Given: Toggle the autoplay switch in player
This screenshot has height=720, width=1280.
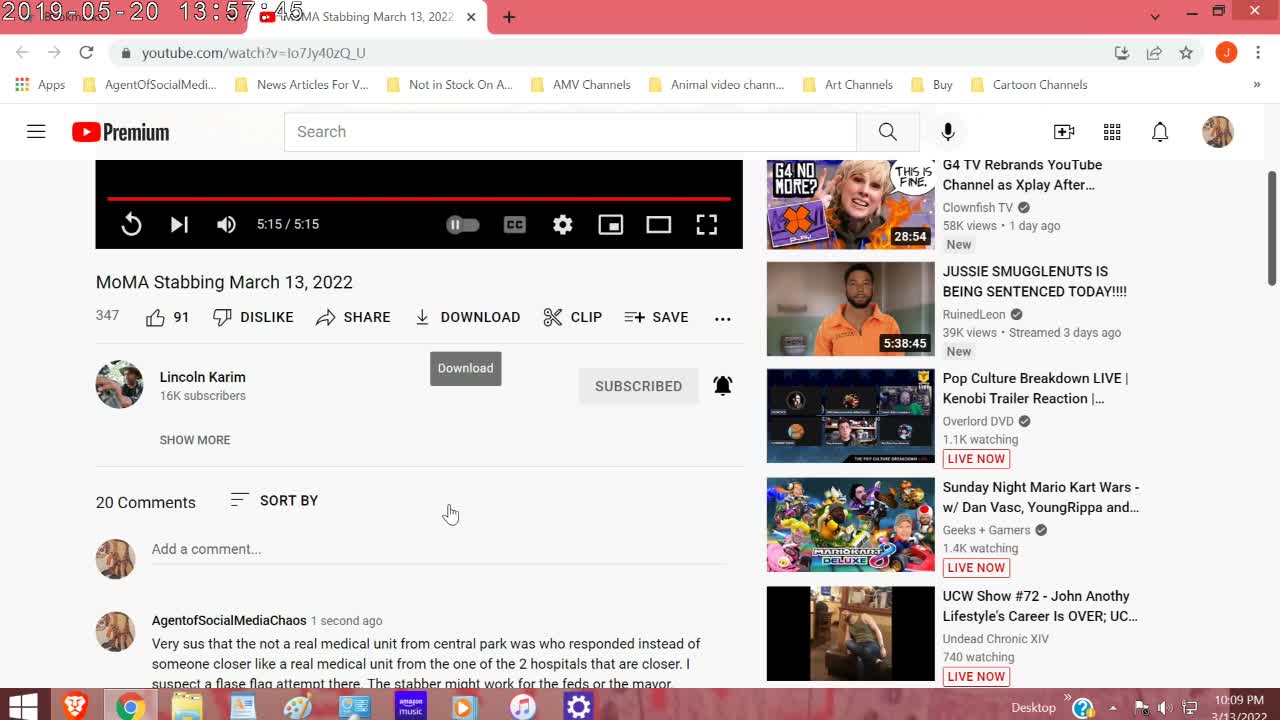Looking at the screenshot, I should click(463, 225).
